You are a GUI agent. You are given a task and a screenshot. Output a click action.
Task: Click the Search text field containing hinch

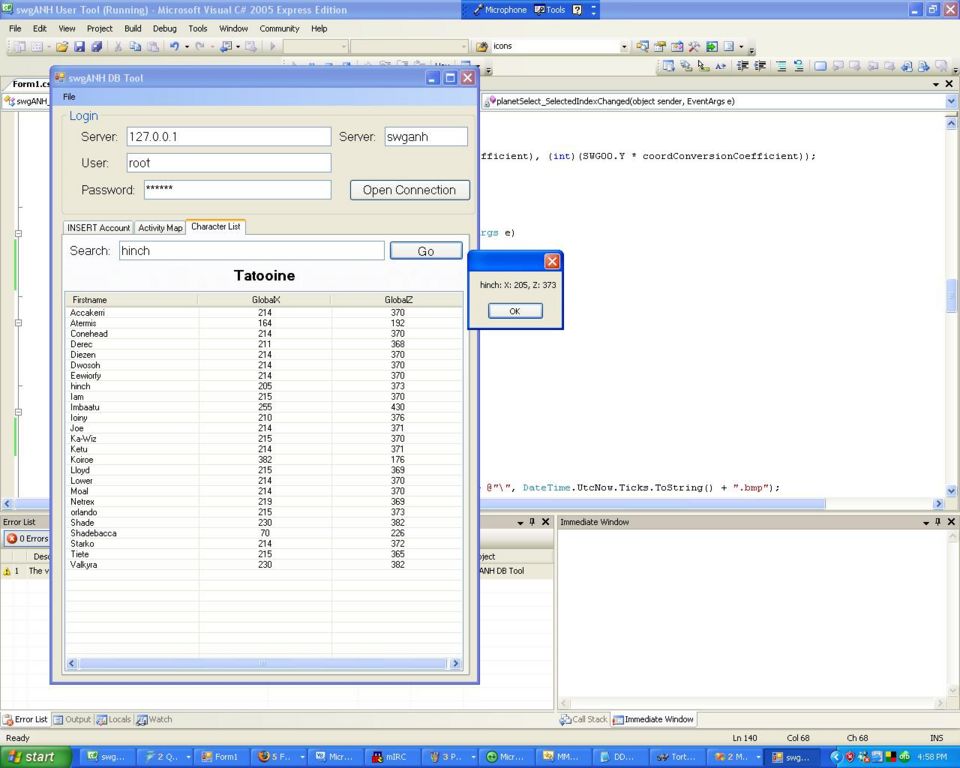pyautogui.click(x=251, y=251)
